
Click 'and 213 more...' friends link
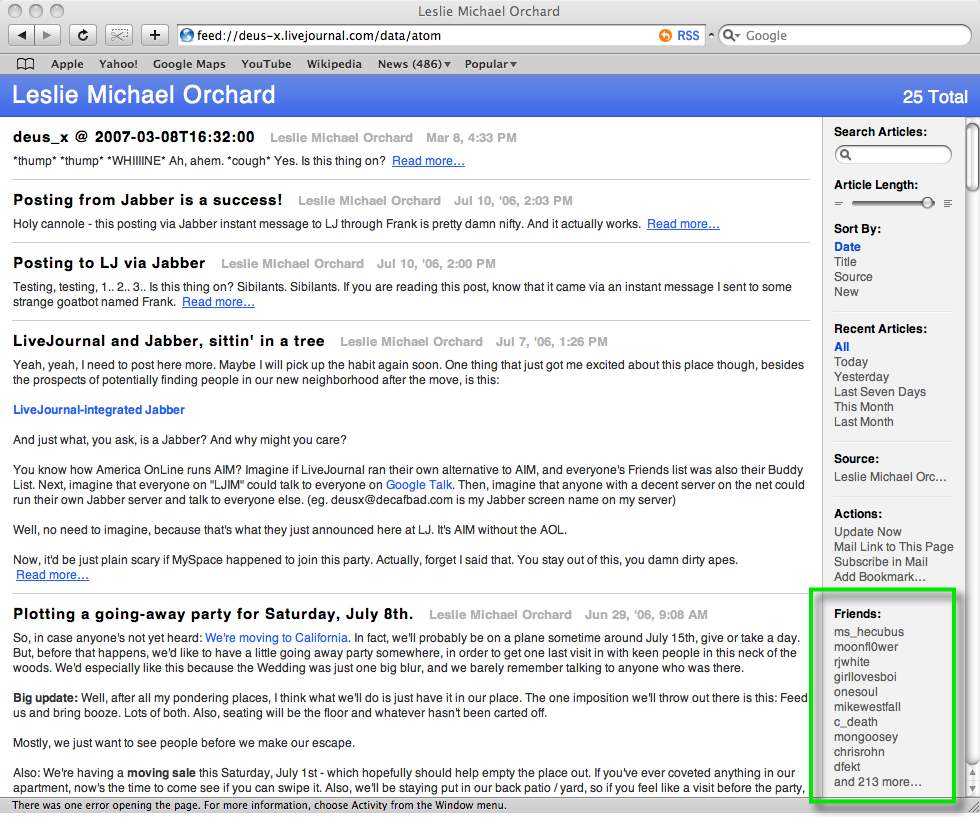pyautogui.click(x=877, y=782)
